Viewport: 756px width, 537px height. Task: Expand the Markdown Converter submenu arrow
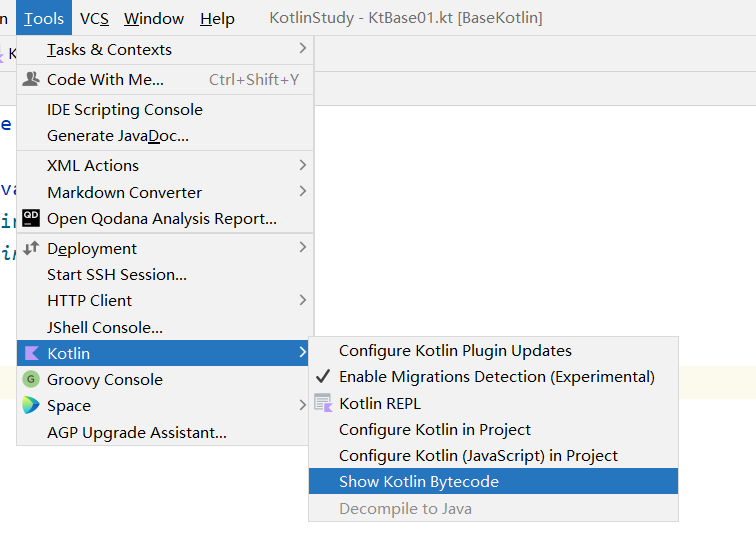(x=302, y=192)
